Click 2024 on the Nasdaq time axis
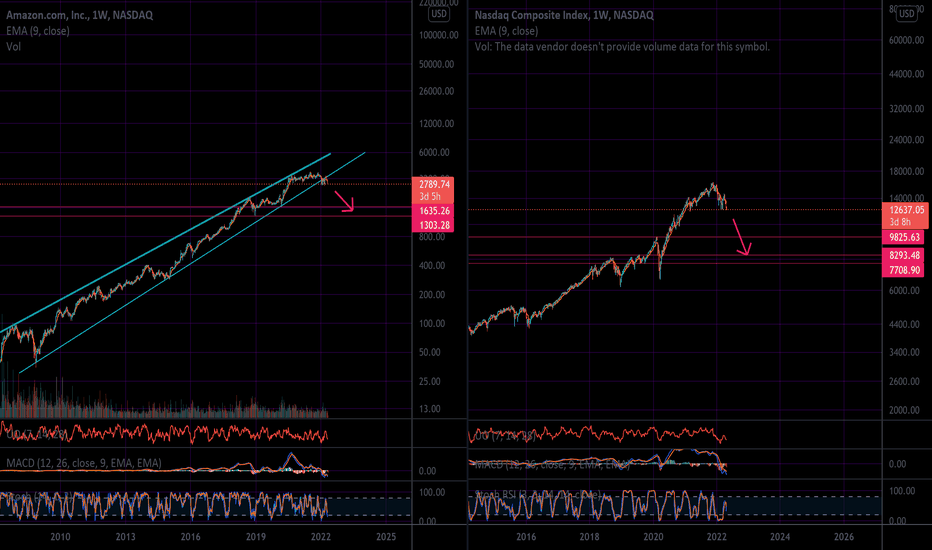Viewport: 932px width, 550px height. pyautogui.click(x=780, y=537)
